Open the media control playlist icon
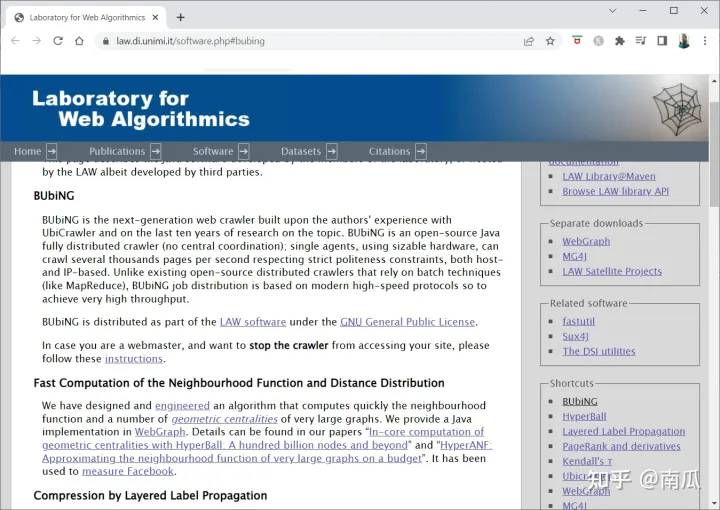 pos(641,41)
